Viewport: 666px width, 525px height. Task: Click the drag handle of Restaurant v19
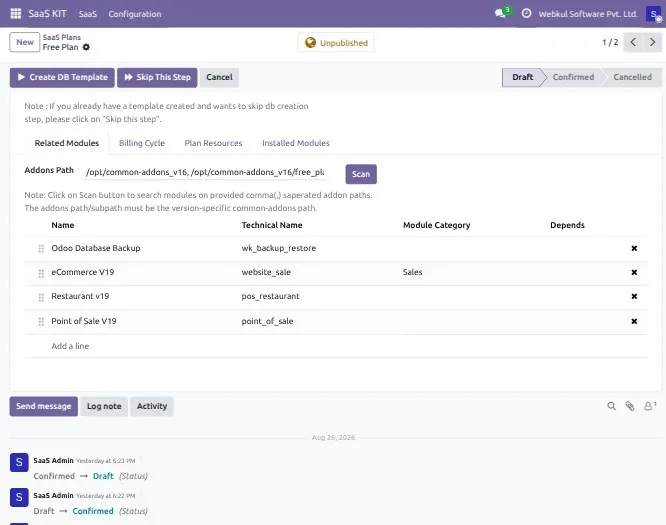tap(41, 297)
